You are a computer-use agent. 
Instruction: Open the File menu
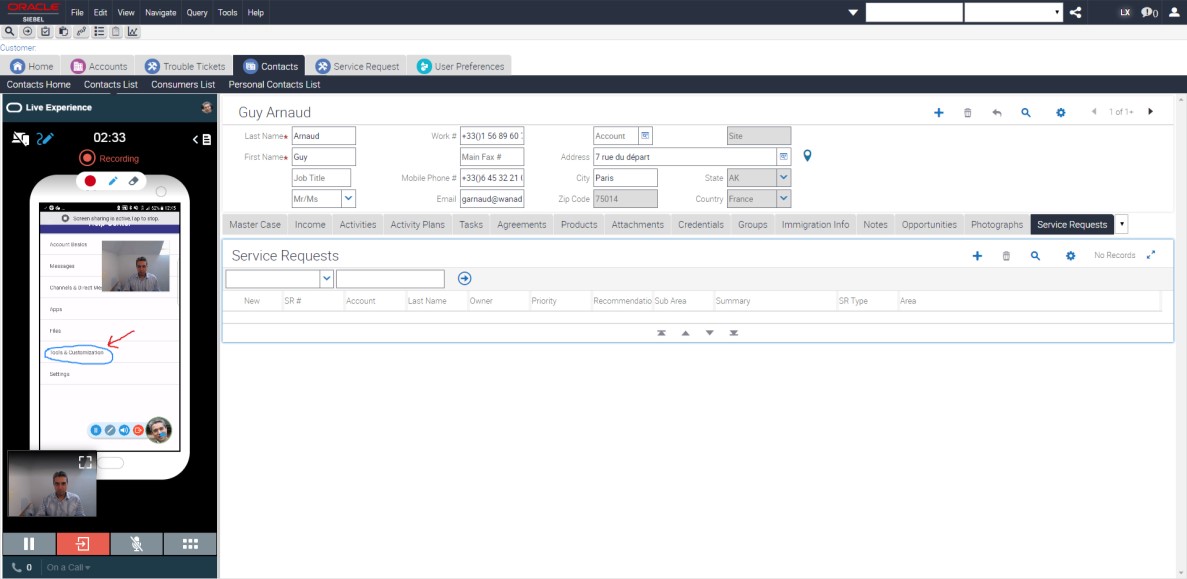(77, 13)
